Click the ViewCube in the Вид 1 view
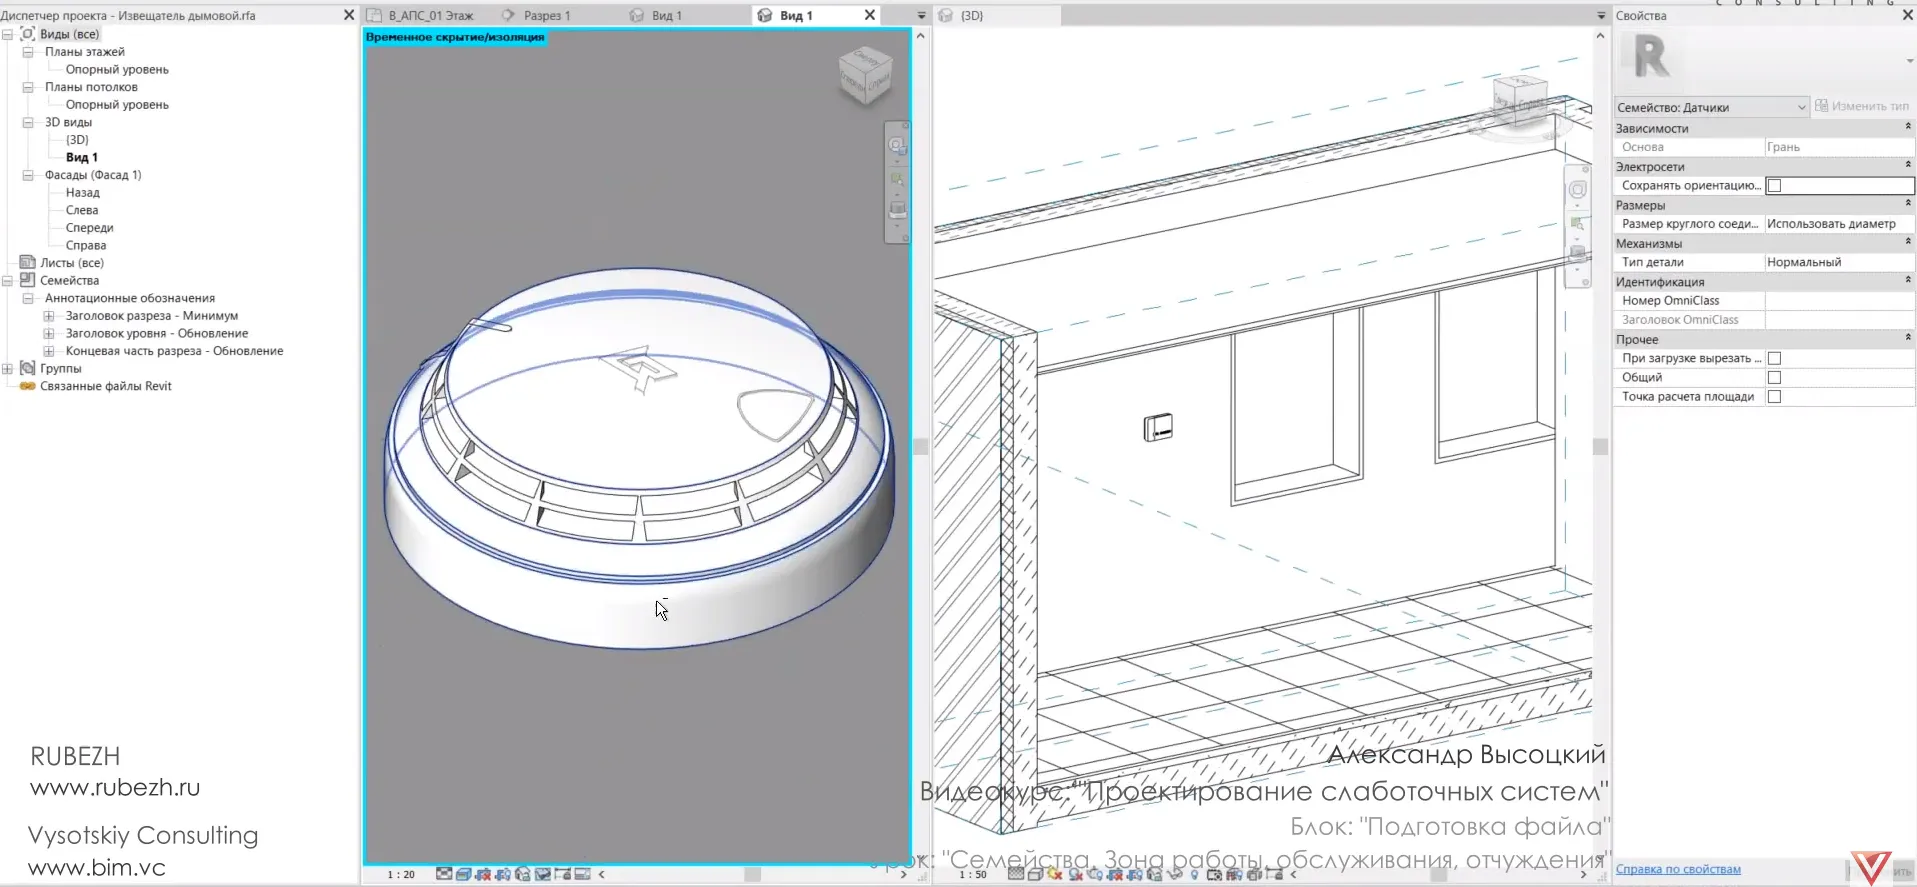The height and width of the screenshot is (887, 1917). click(865, 75)
